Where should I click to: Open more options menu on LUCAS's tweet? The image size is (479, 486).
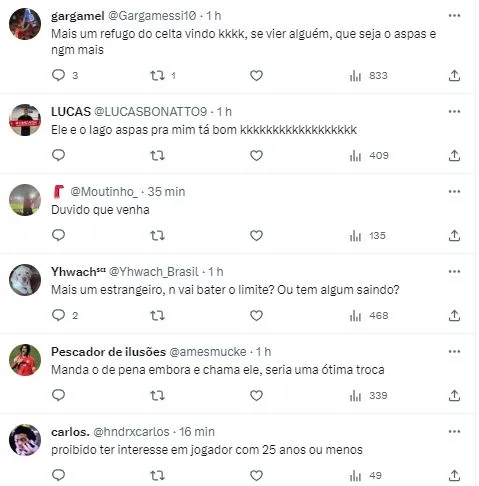[x=454, y=112]
